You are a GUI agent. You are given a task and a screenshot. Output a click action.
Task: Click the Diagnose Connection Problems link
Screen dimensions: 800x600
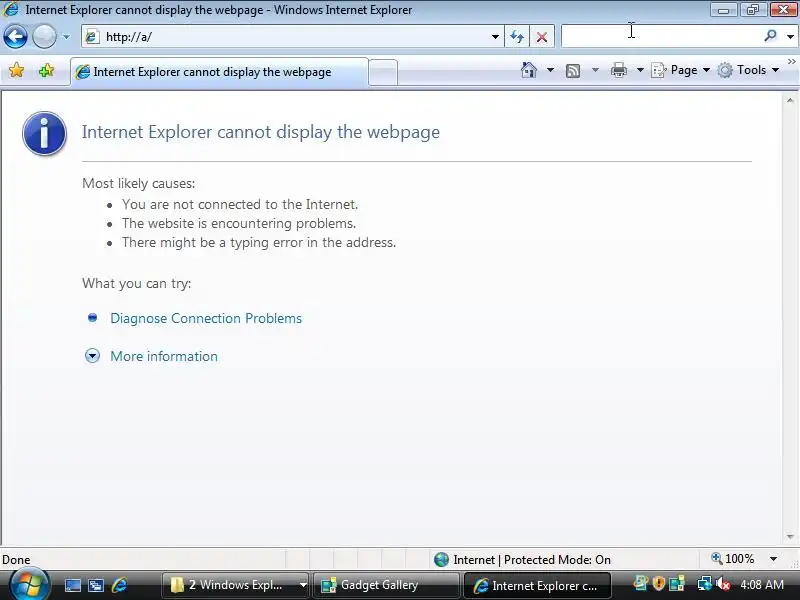pos(206,318)
